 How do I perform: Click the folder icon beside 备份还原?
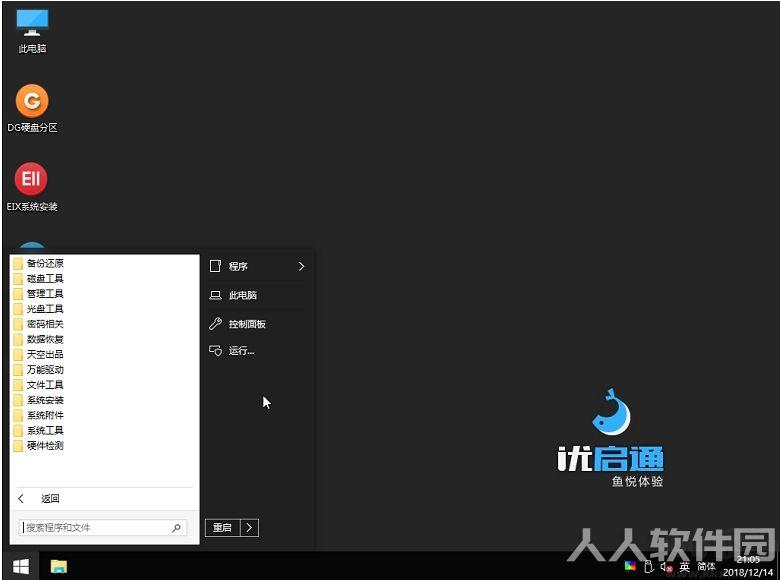[x=18, y=263]
